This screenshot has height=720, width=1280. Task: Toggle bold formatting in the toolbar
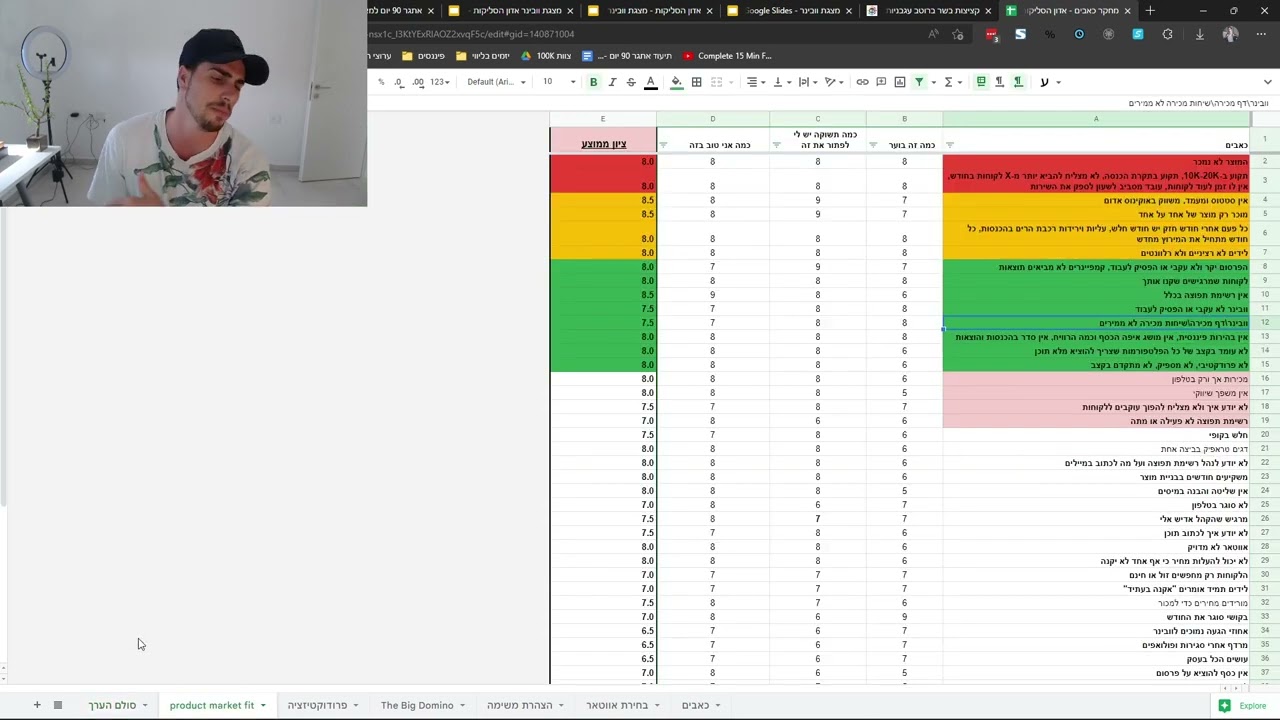pyautogui.click(x=593, y=82)
